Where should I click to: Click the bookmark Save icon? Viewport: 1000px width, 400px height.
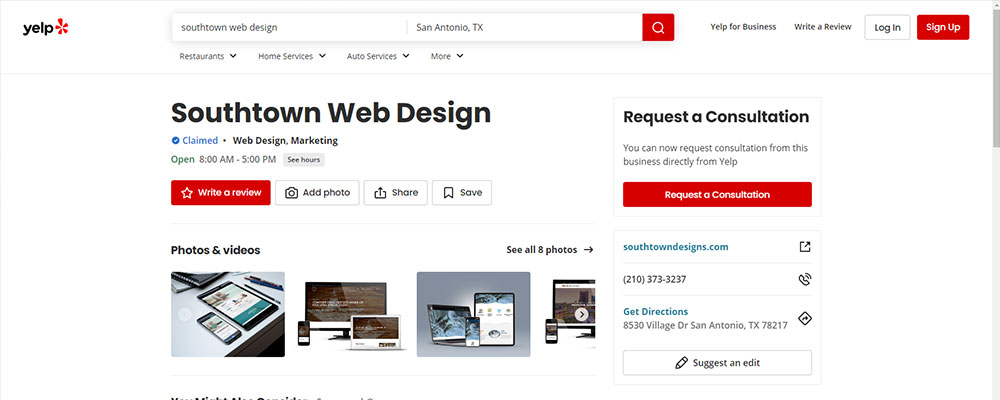[x=448, y=193]
